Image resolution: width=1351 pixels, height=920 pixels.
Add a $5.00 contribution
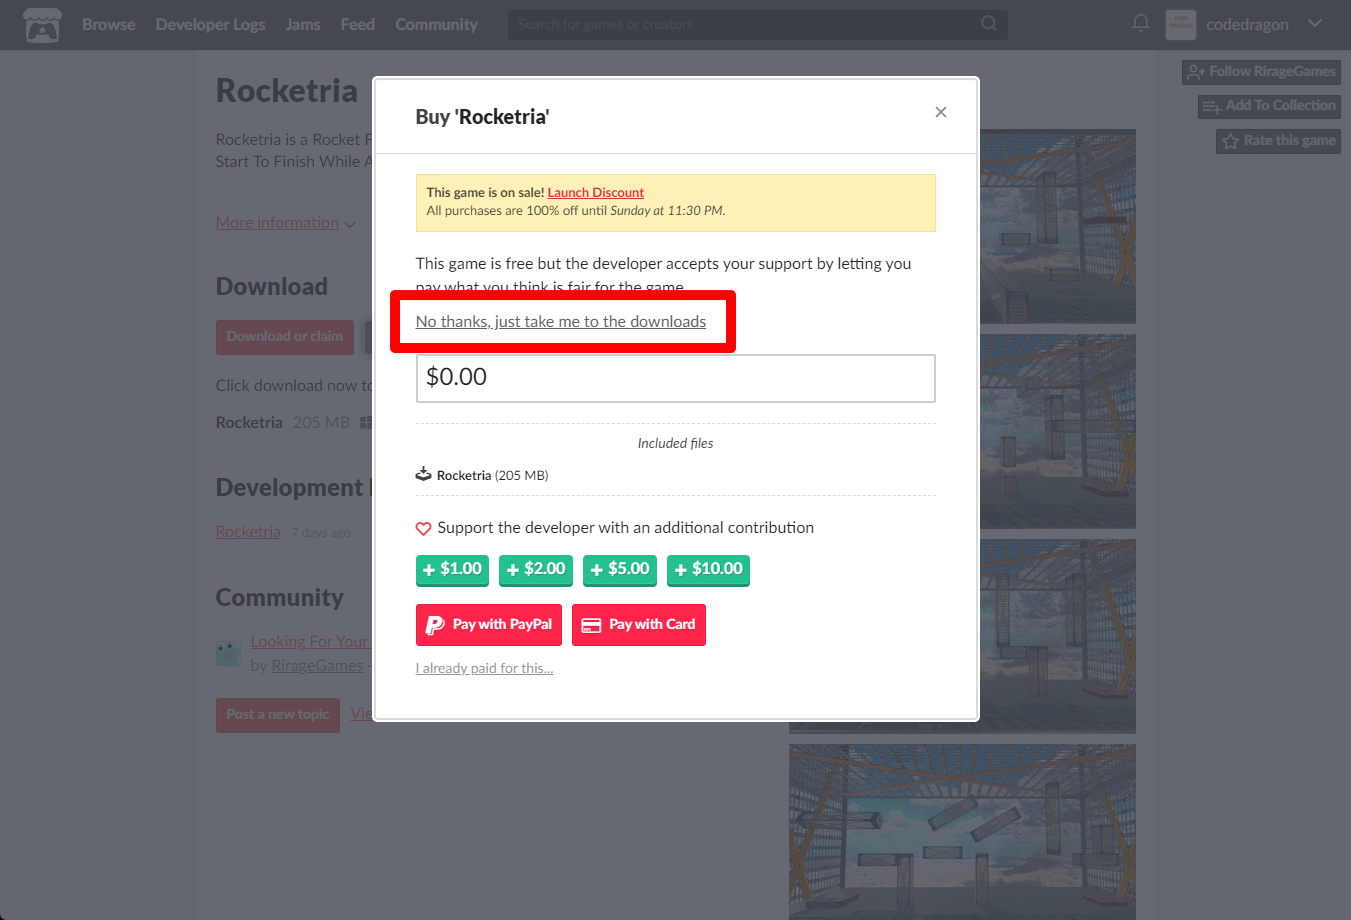pyautogui.click(x=620, y=570)
